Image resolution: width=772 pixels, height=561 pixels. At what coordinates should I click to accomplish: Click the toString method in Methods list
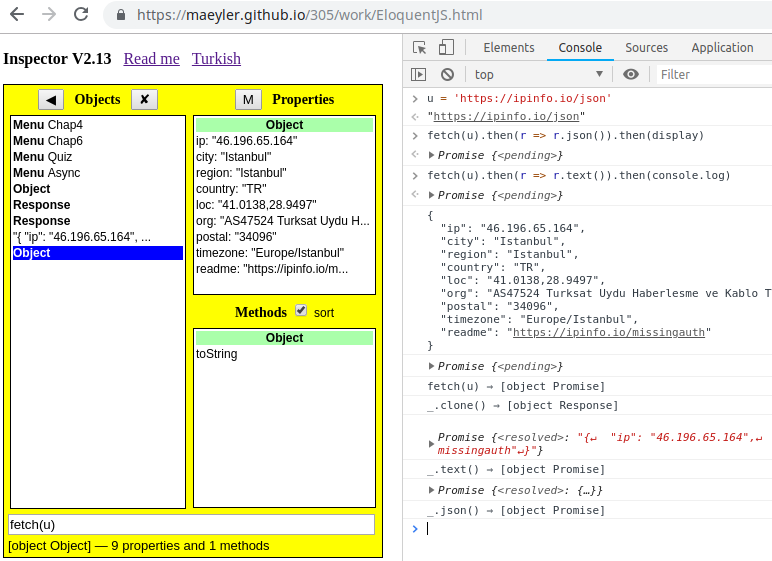point(284,354)
